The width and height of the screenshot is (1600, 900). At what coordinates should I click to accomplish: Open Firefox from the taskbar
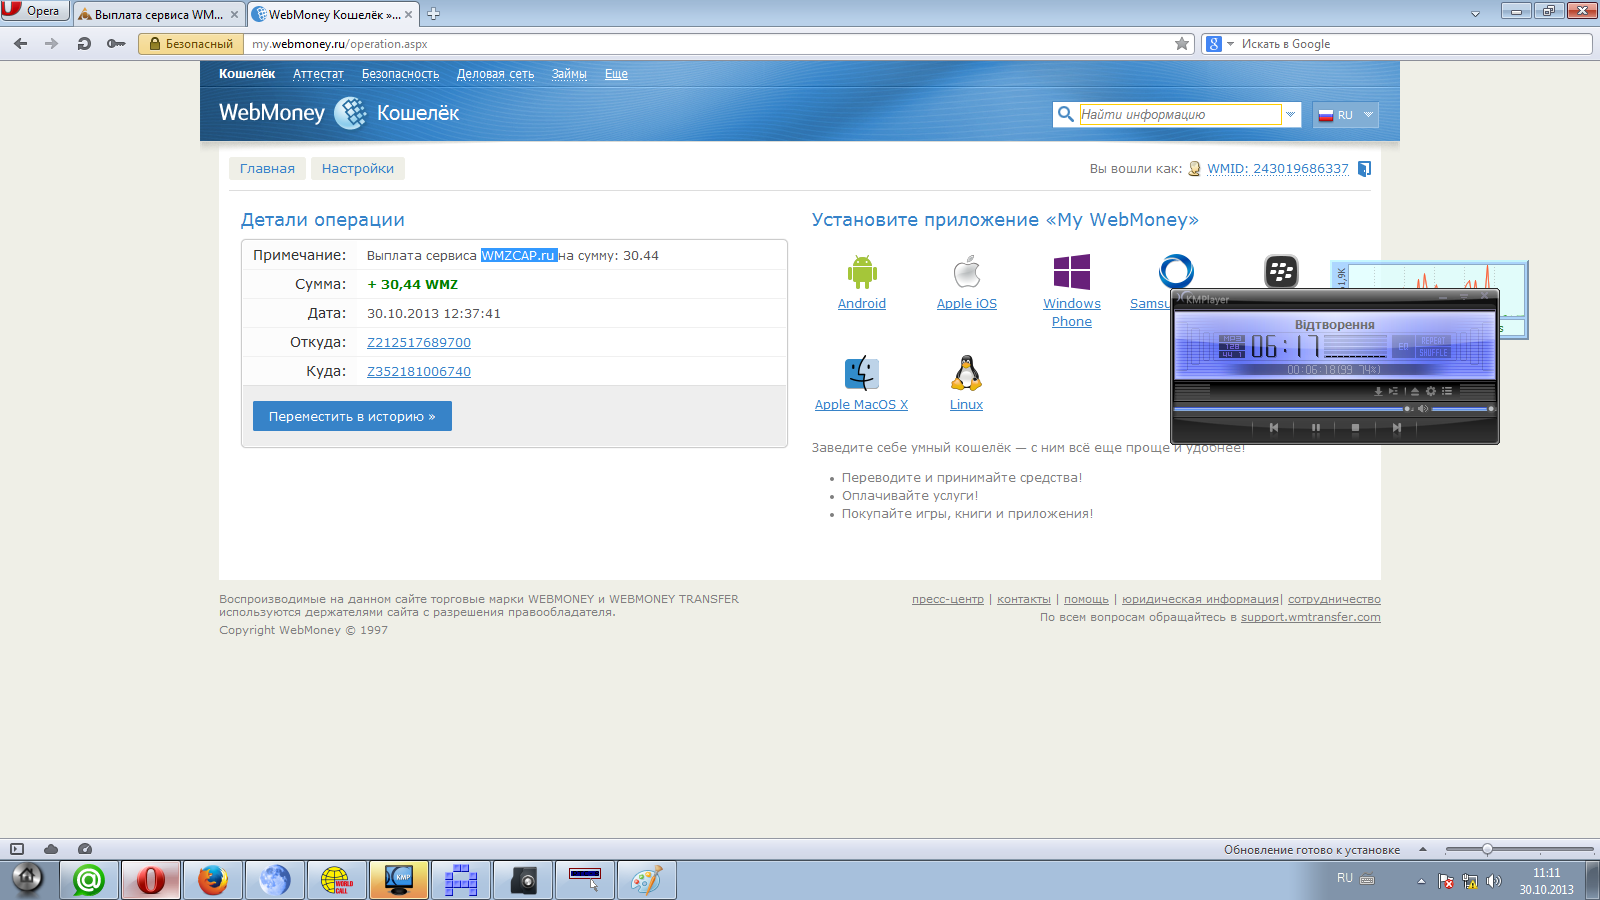[x=213, y=880]
